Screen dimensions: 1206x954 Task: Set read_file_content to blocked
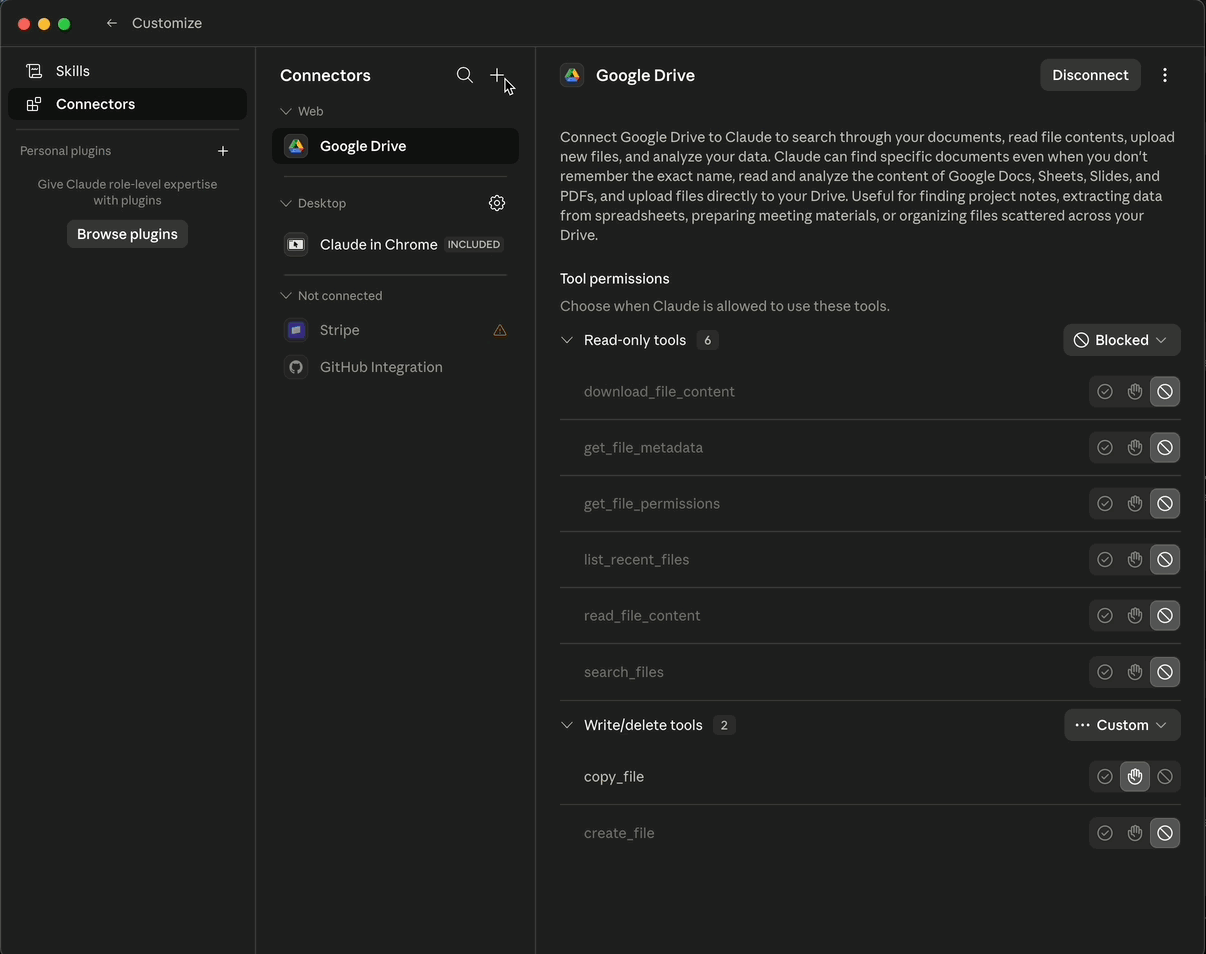pos(1165,616)
